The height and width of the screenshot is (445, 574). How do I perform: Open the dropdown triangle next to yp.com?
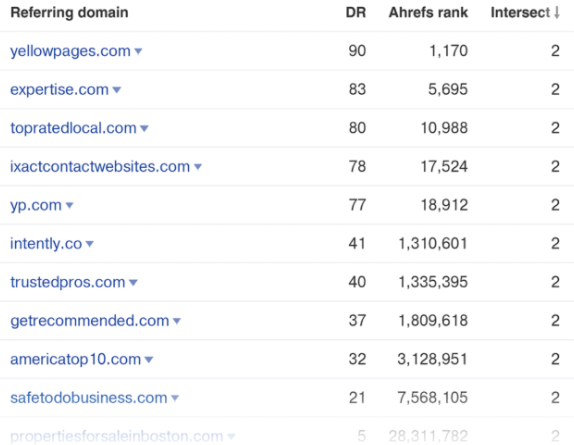(69, 206)
